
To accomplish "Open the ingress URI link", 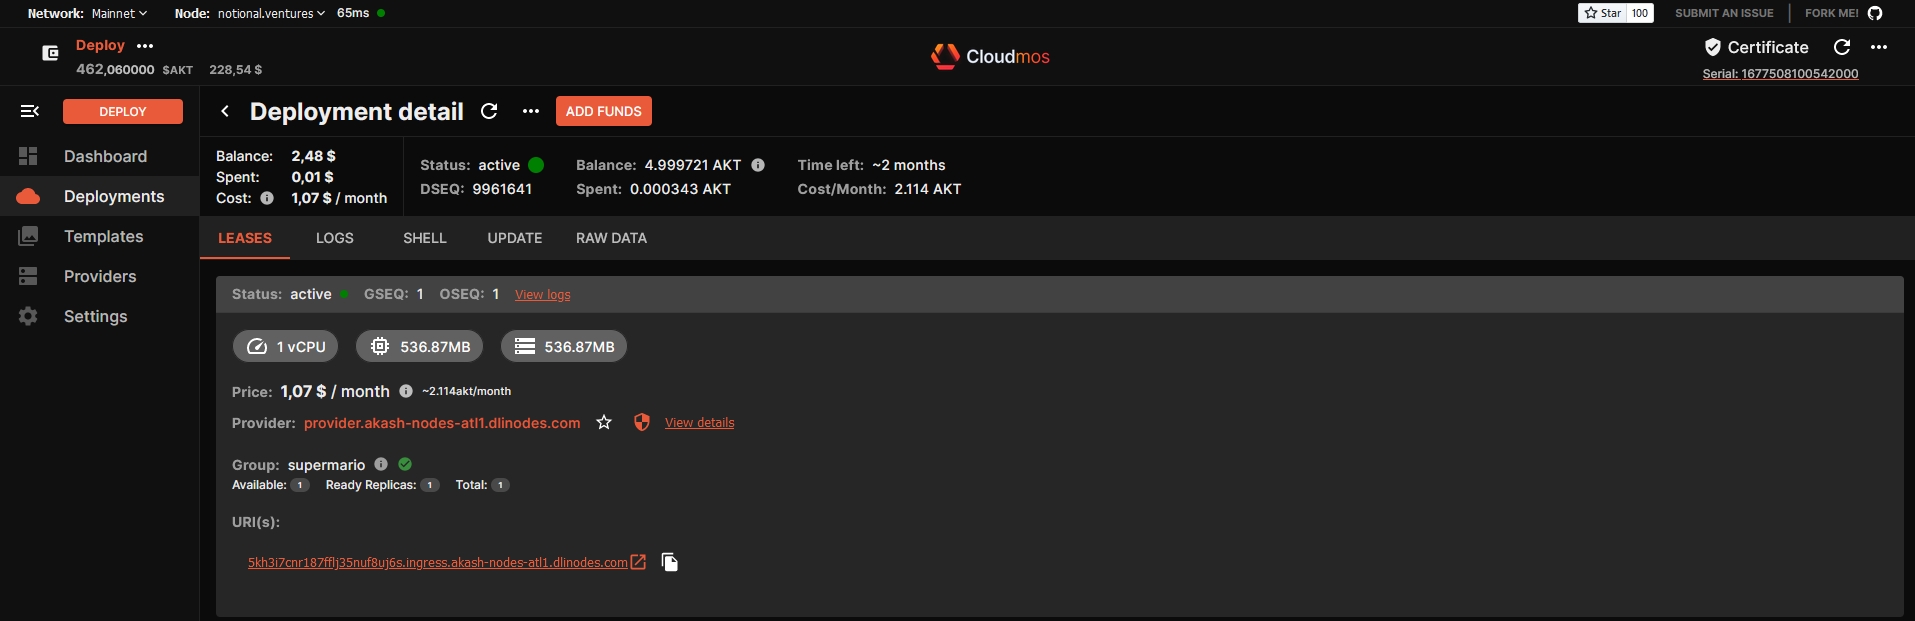I will click(438, 563).
